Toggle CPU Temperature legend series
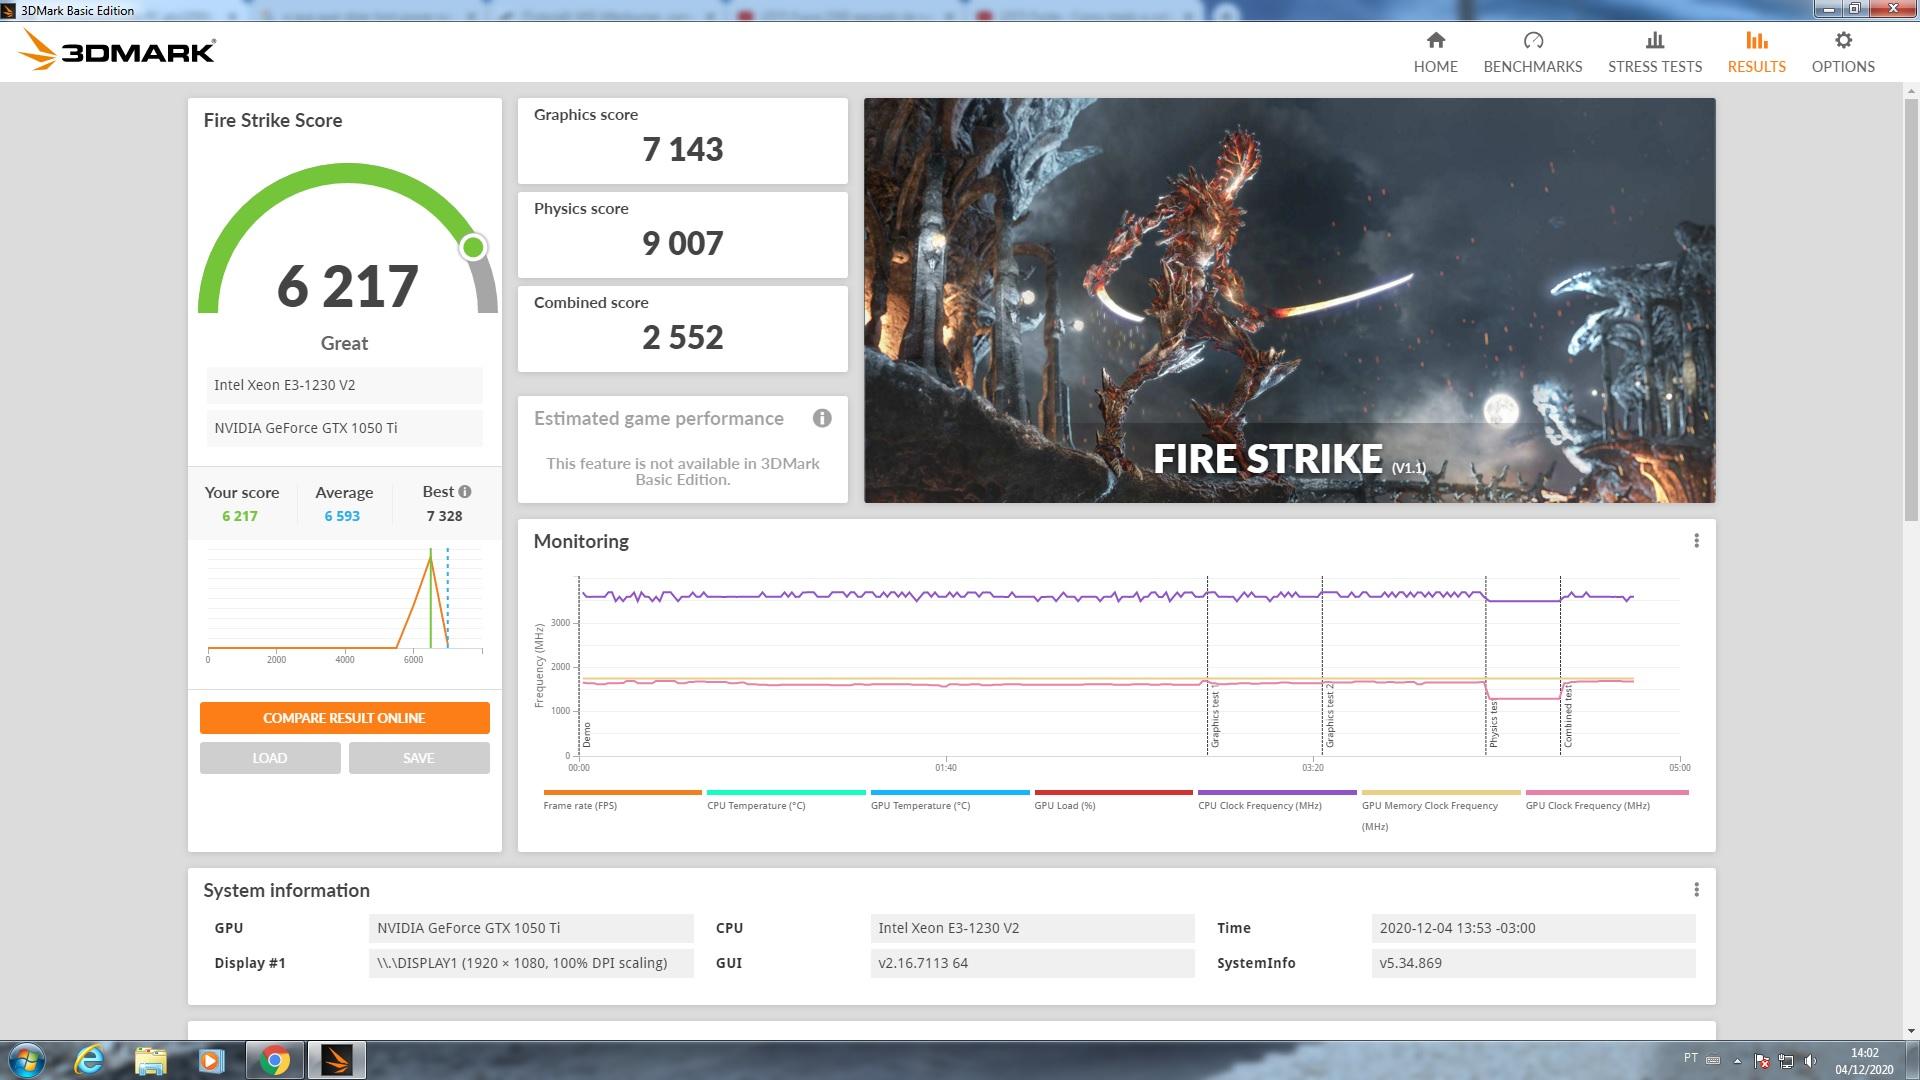This screenshot has height=1080, width=1920. click(x=786, y=800)
